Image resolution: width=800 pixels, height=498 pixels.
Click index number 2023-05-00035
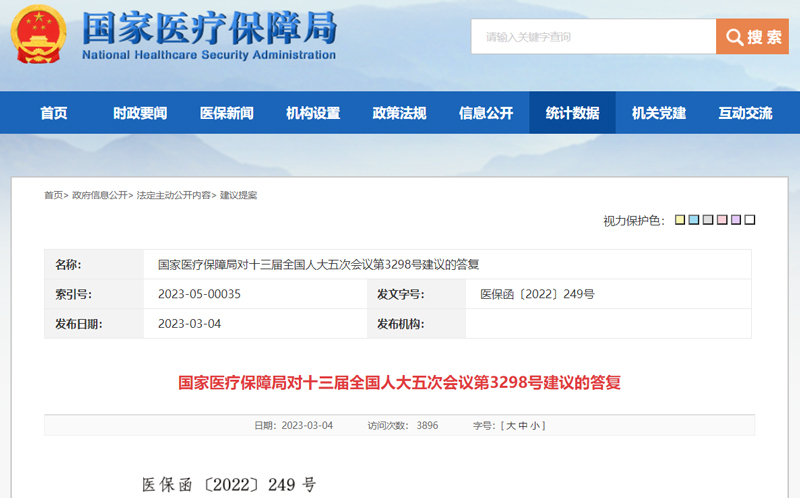(199, 294)
